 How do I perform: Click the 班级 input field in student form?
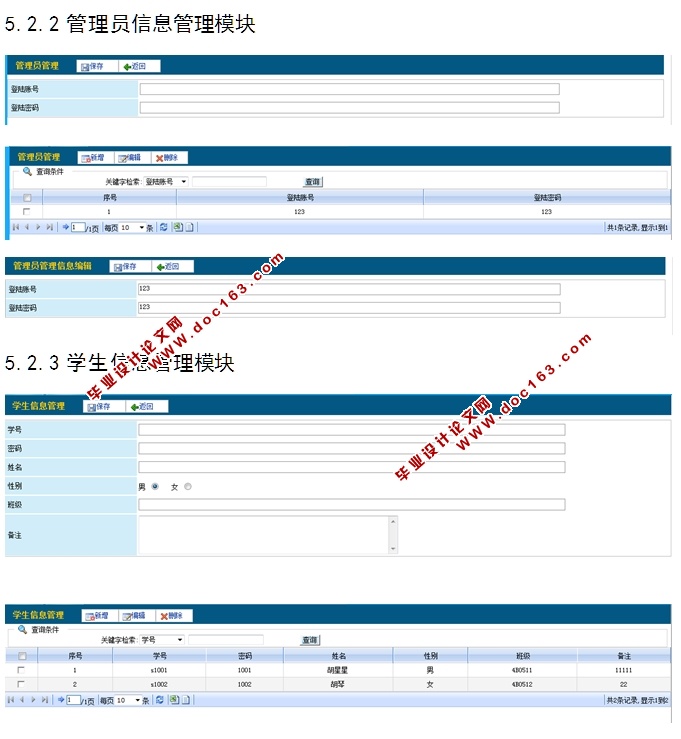[x=352, y=505]
